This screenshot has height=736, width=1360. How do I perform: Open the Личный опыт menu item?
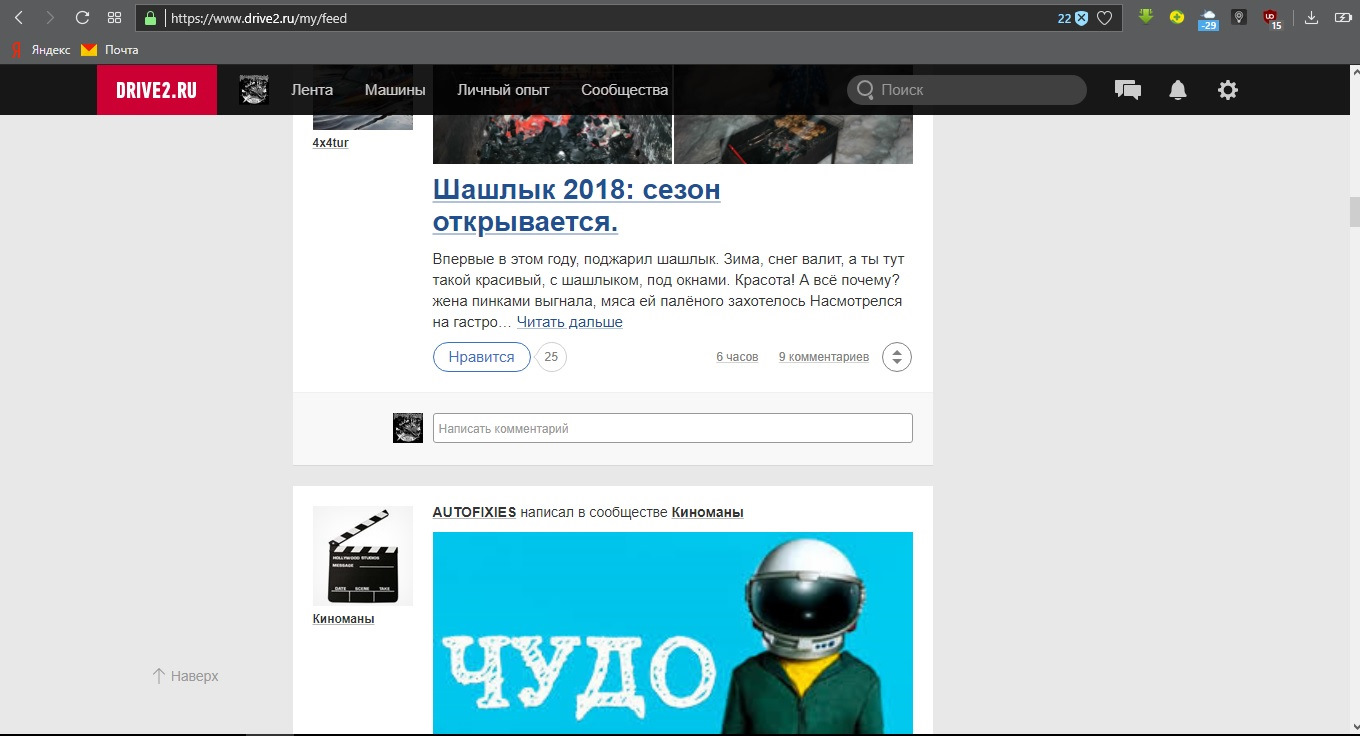point(503,90)
